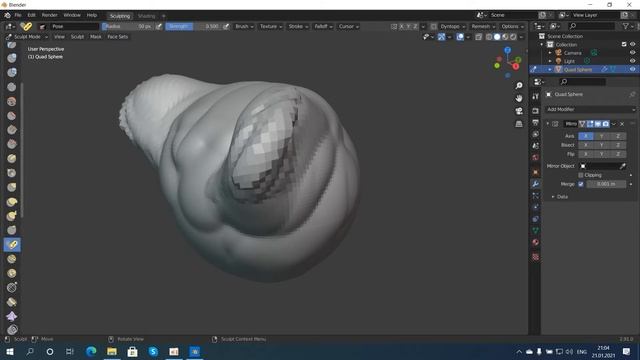Select the purple Cloth brush
640x360 pixels.
12,316
